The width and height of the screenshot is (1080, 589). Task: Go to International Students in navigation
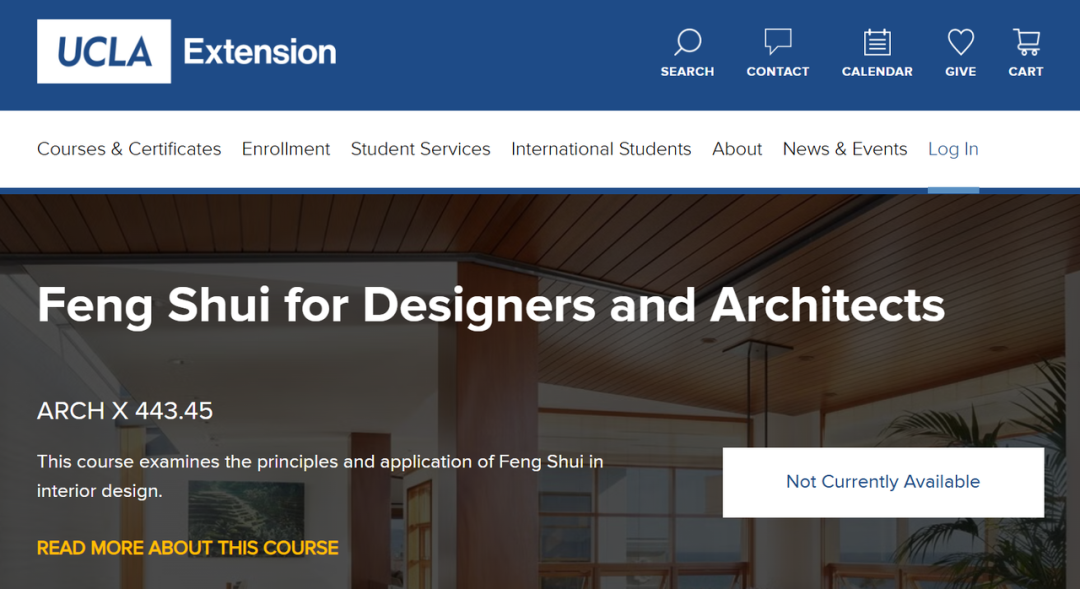(601, 149)
